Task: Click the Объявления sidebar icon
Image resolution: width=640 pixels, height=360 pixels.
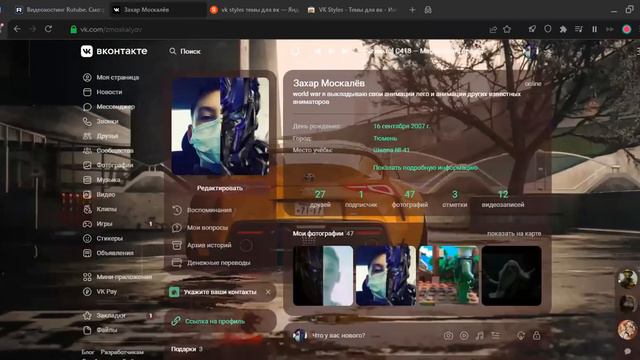Action: pyautogui.click(x=87, y=253)
